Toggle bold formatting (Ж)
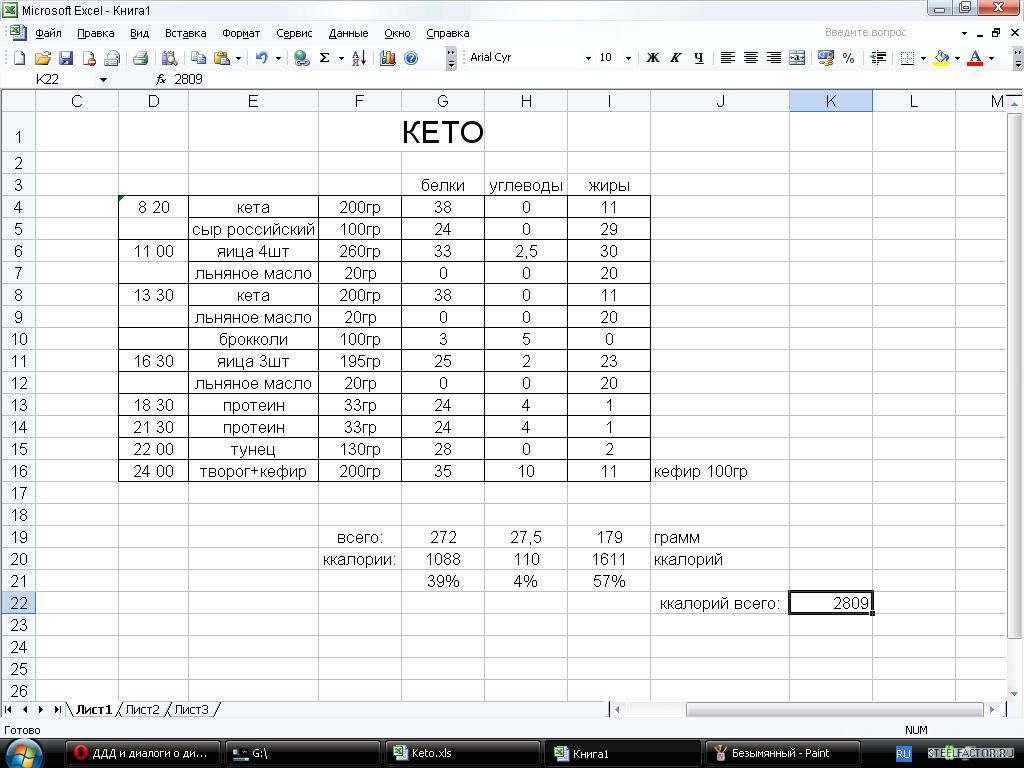Screen dimensions: 1024x768 coord(653,58)
